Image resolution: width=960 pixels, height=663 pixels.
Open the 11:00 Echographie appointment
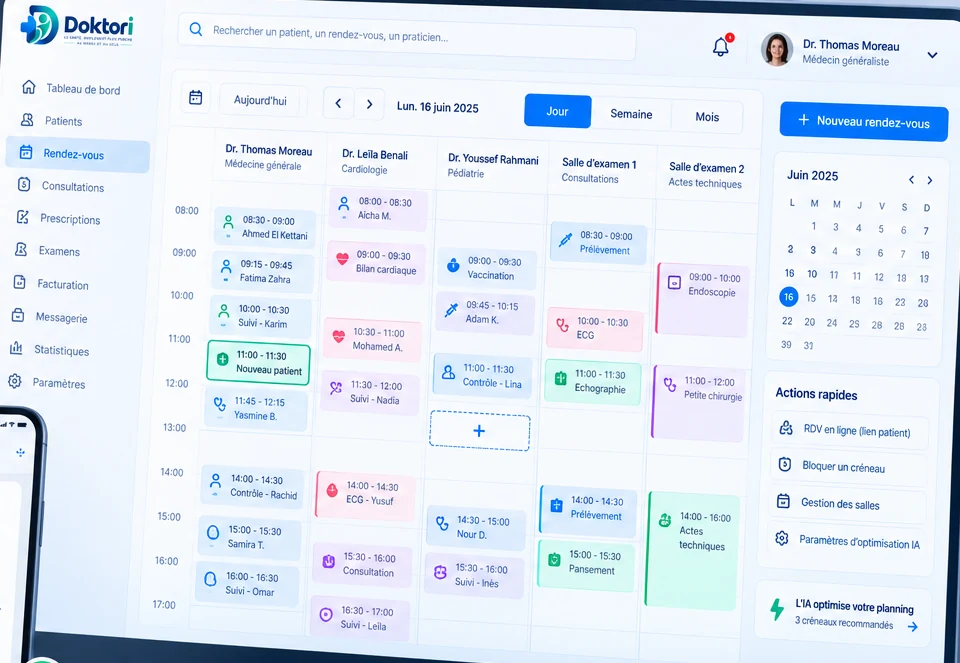tap(593, 382)
